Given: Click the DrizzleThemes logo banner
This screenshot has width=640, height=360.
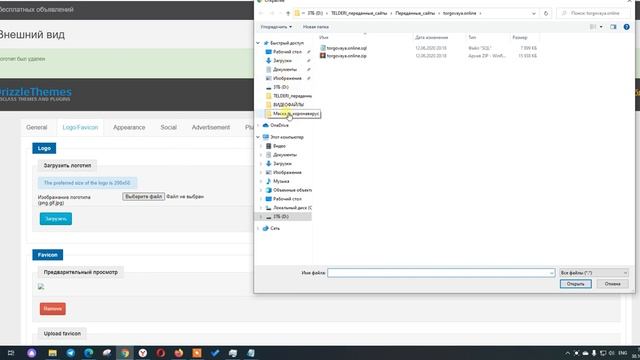Looking at the screenshot, I should 36,94.
